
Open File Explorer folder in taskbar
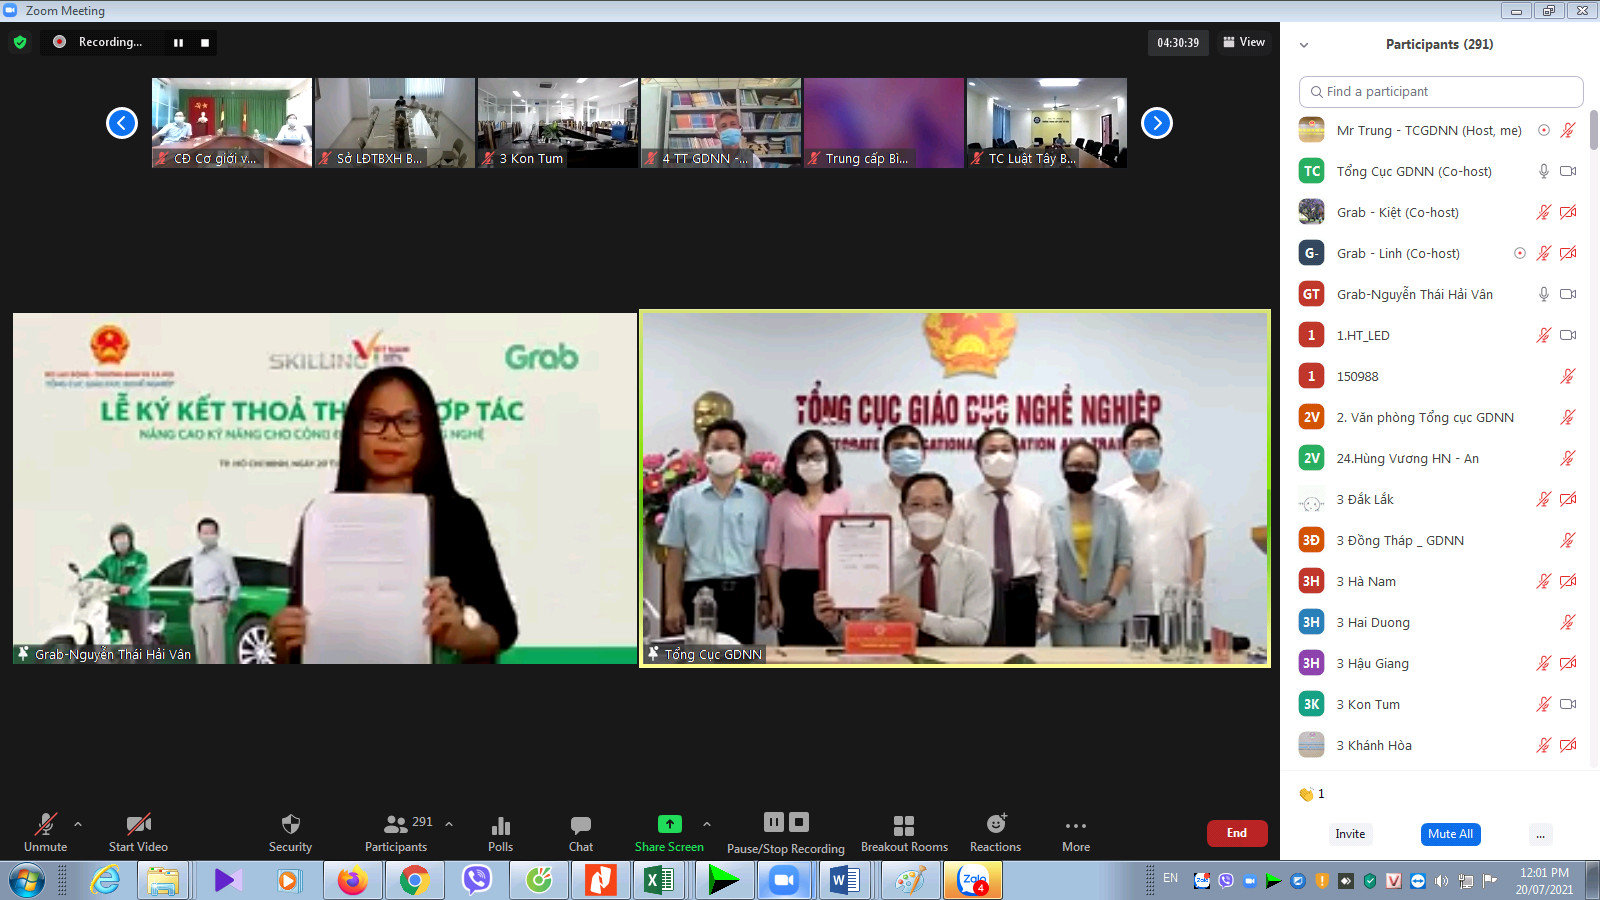click(163, 881)
